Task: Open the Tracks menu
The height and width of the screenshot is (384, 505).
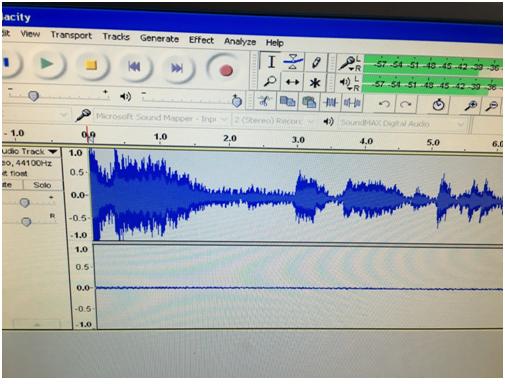Action: (x=116, y=36)
